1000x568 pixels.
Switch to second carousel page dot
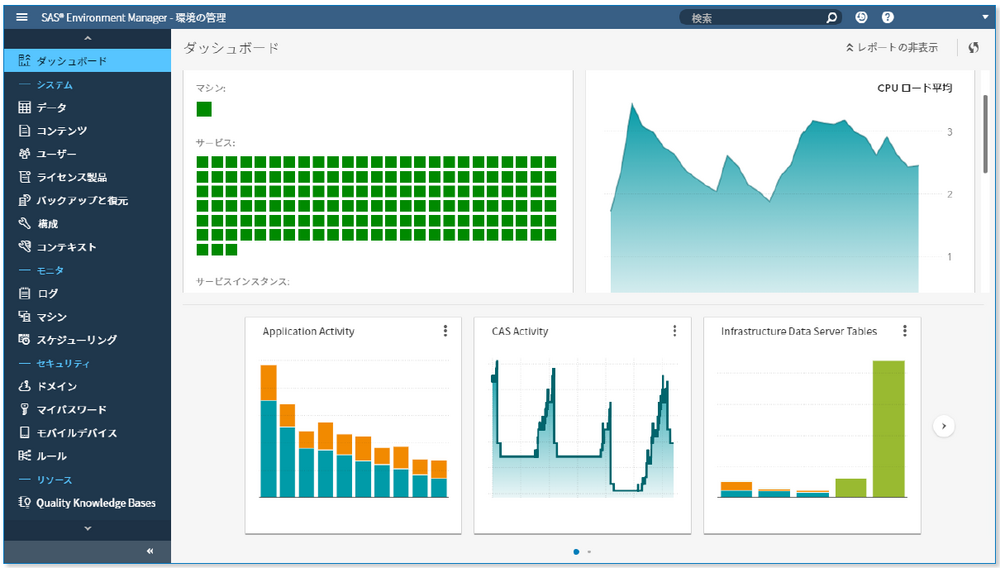[589, 552]
